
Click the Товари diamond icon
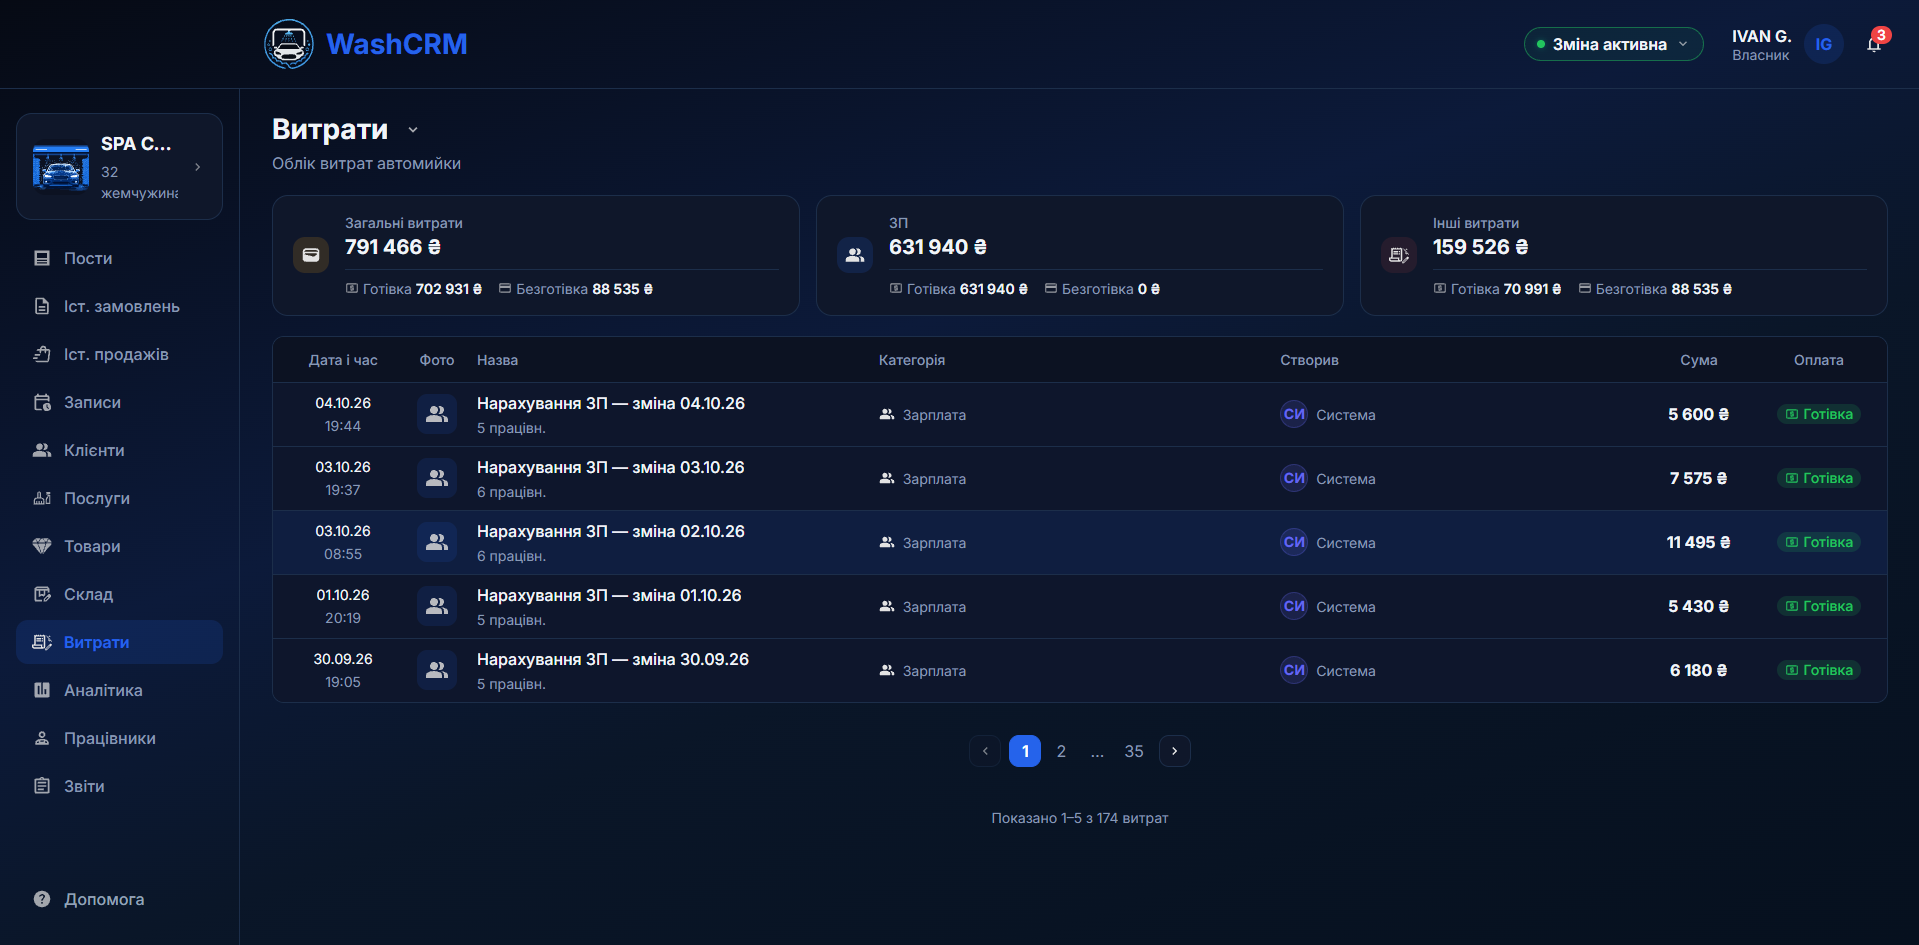coord(42,546)
